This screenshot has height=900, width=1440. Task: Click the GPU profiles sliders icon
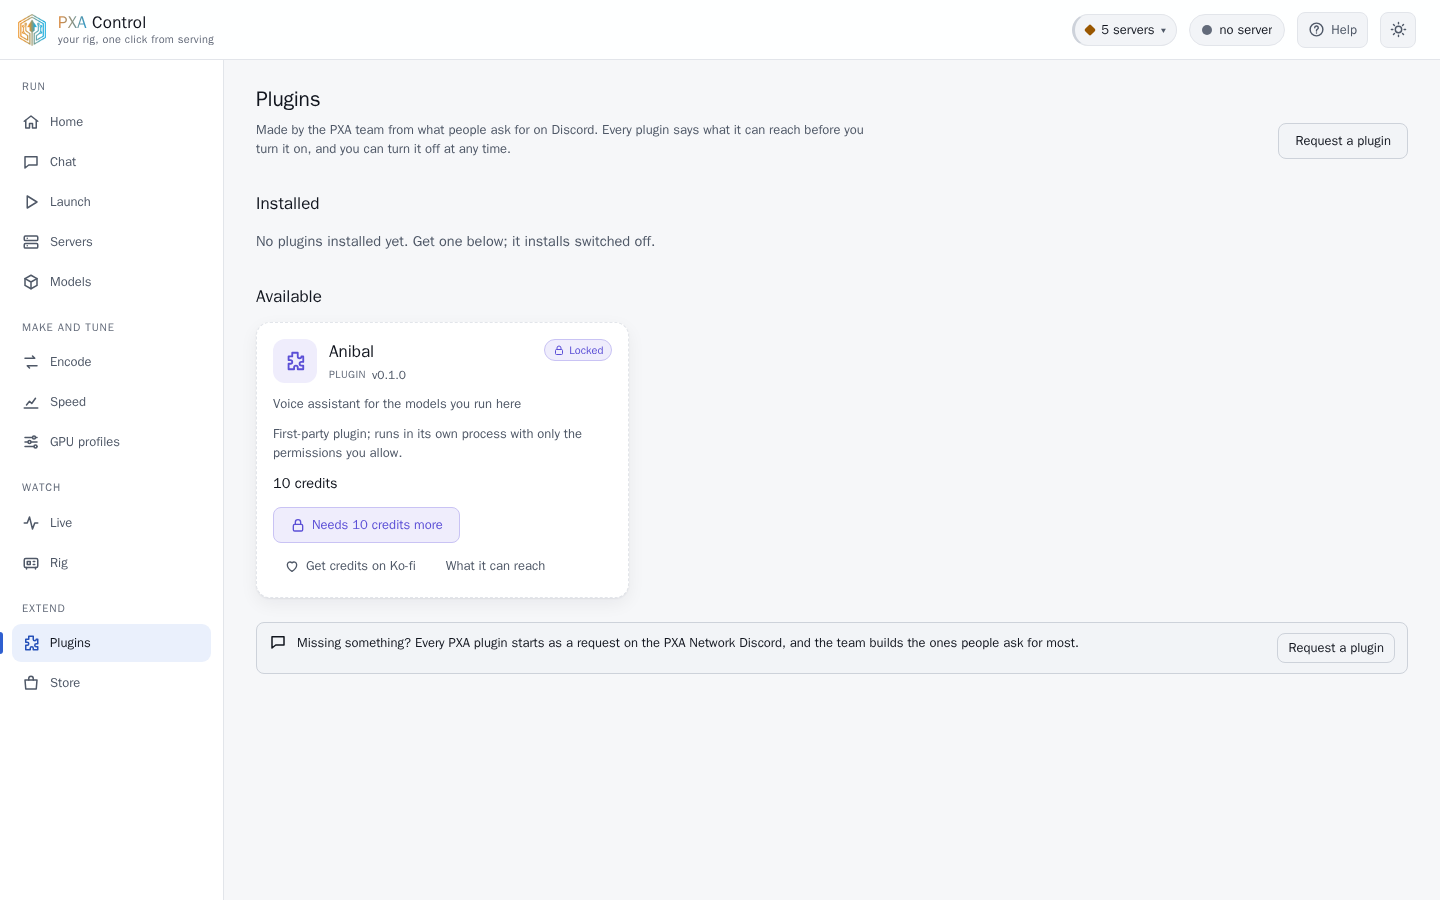(x=31, y=442)
